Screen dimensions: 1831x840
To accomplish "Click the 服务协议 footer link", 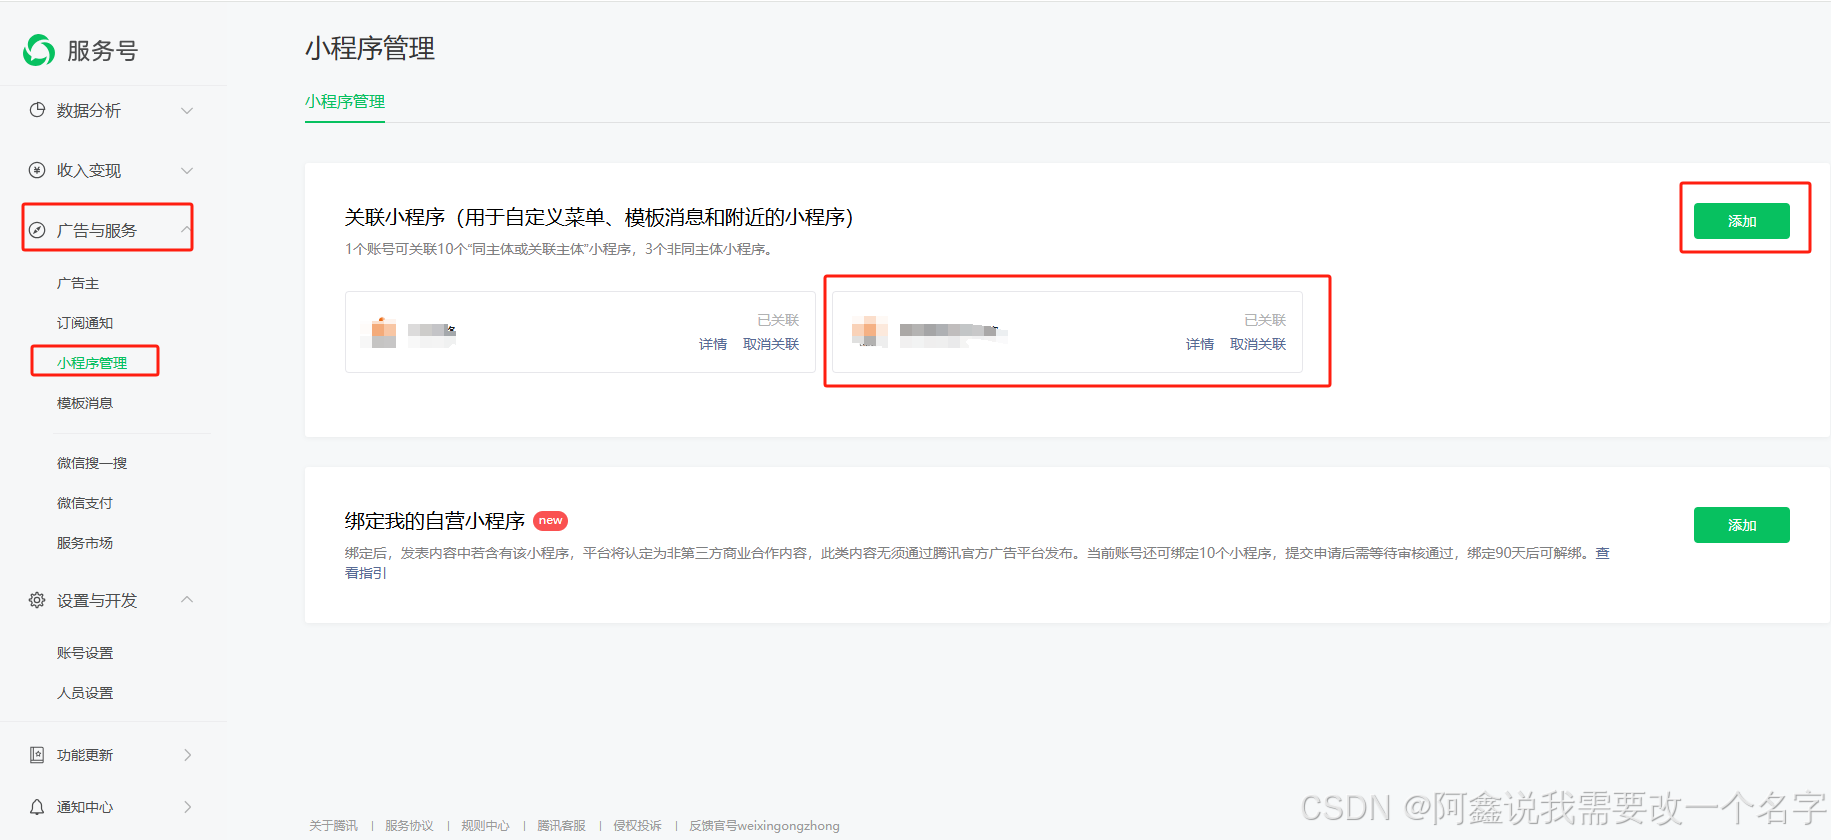I will pos(409,826).
